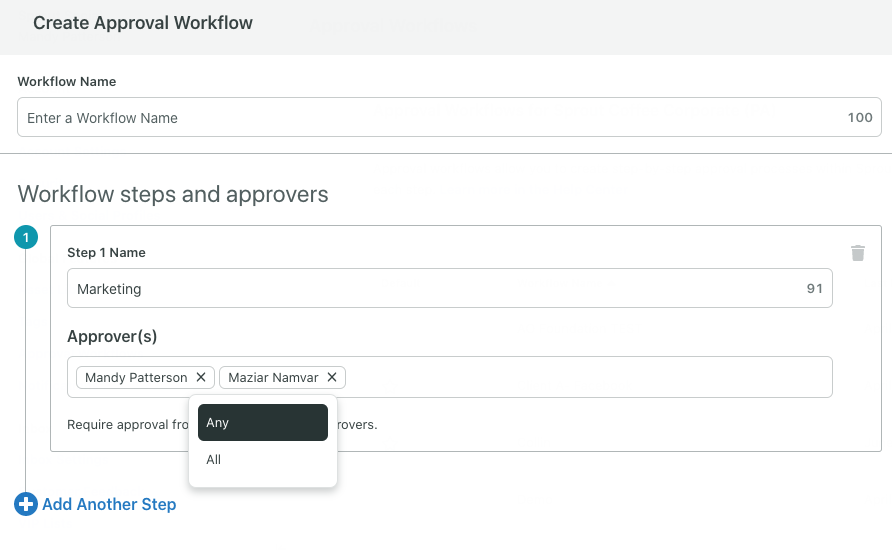
Task: Click the Workflow Name label
Action: tap(67, 81)
